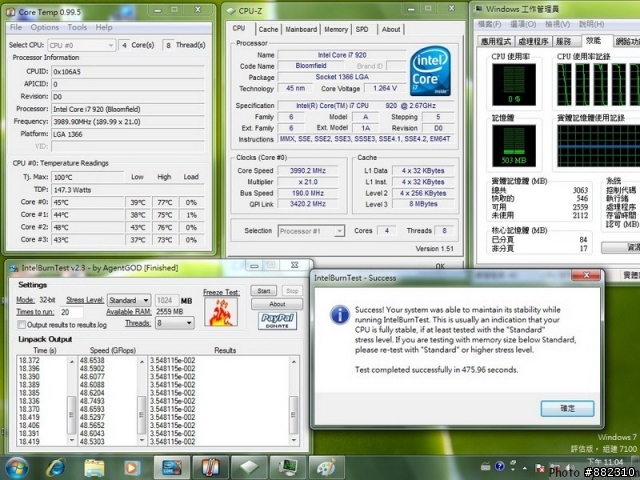The image size is (640, 480).
Task: Open the Threads dropdown in IntelBurnTest
Action: [x=175, y=323]
